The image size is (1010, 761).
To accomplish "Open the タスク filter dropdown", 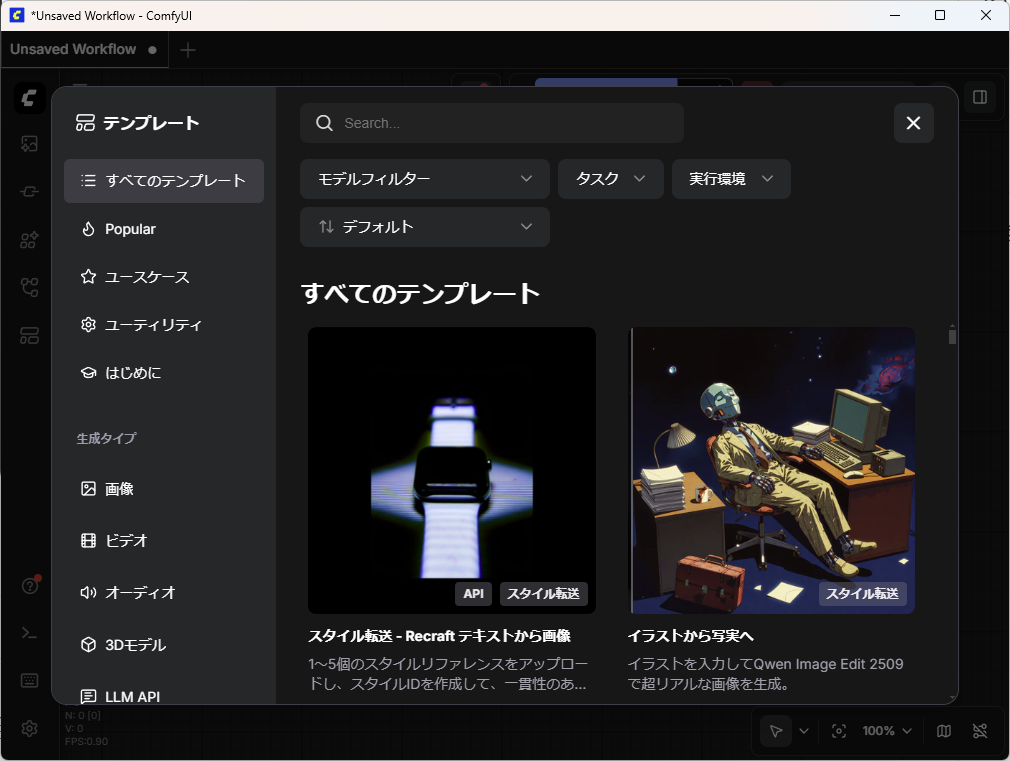I will coord(610,179).
